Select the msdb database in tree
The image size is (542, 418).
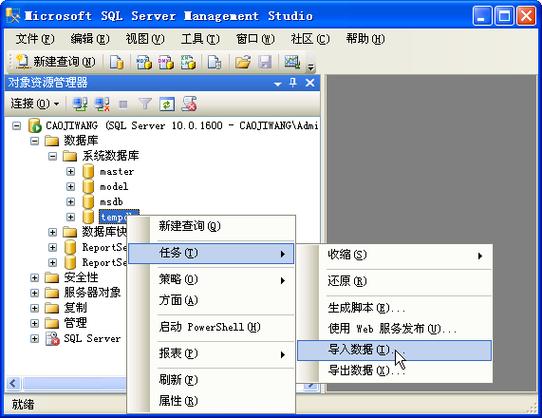click(111, 202)
